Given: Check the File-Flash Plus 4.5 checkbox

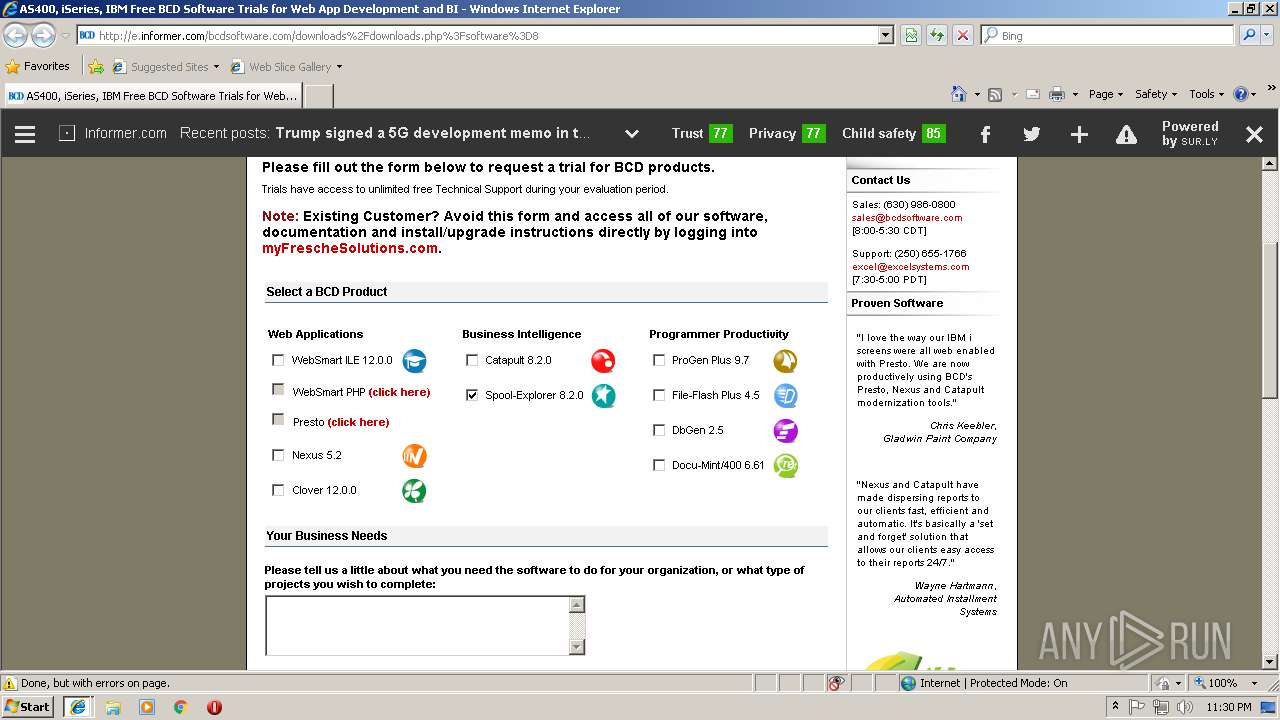Looking at the screenshot, I should [x=659, y=395].
